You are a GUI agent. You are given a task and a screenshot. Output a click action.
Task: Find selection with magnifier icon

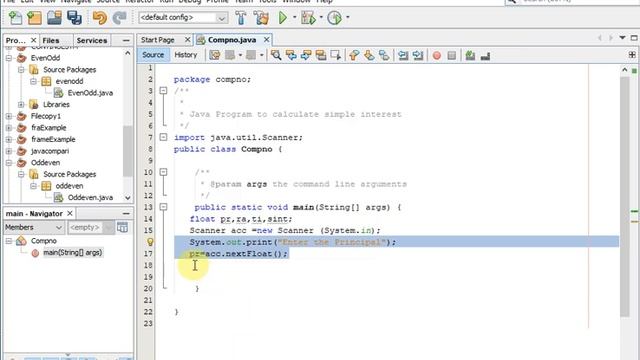[x=276, y=55]
